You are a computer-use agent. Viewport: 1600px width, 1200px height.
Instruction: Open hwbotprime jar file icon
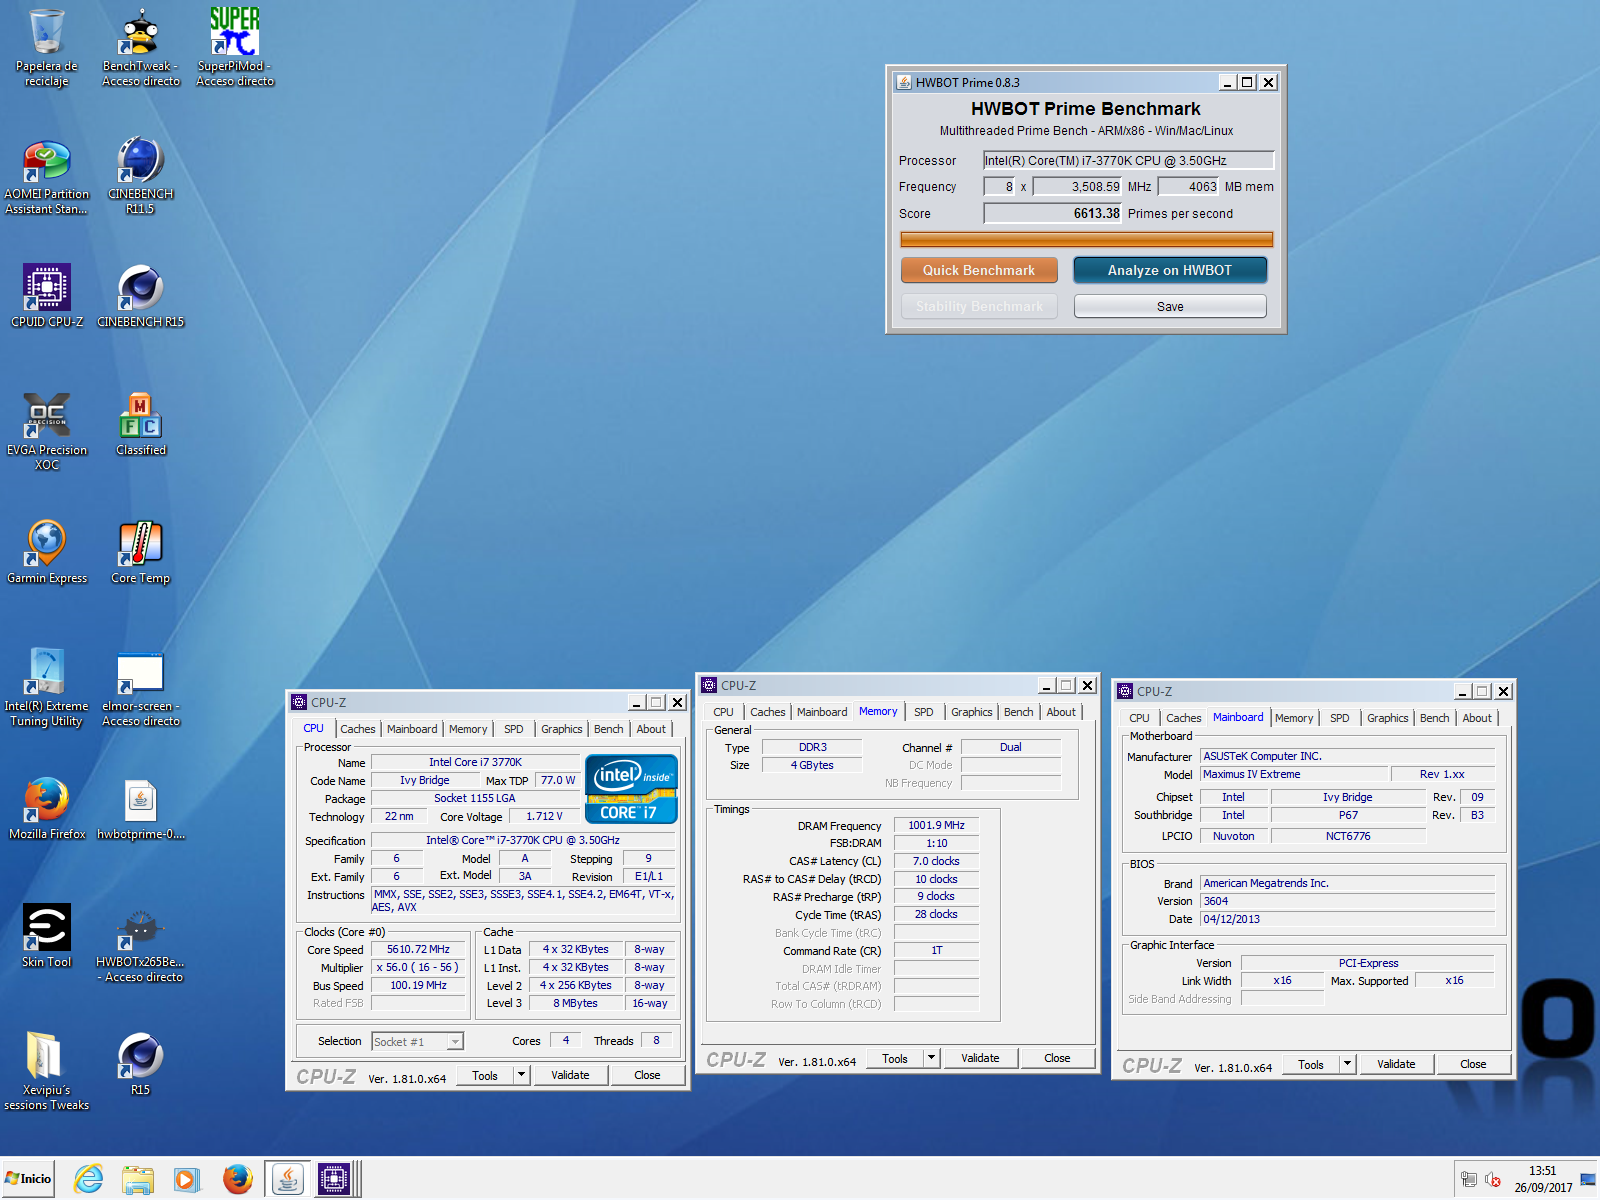140,808
